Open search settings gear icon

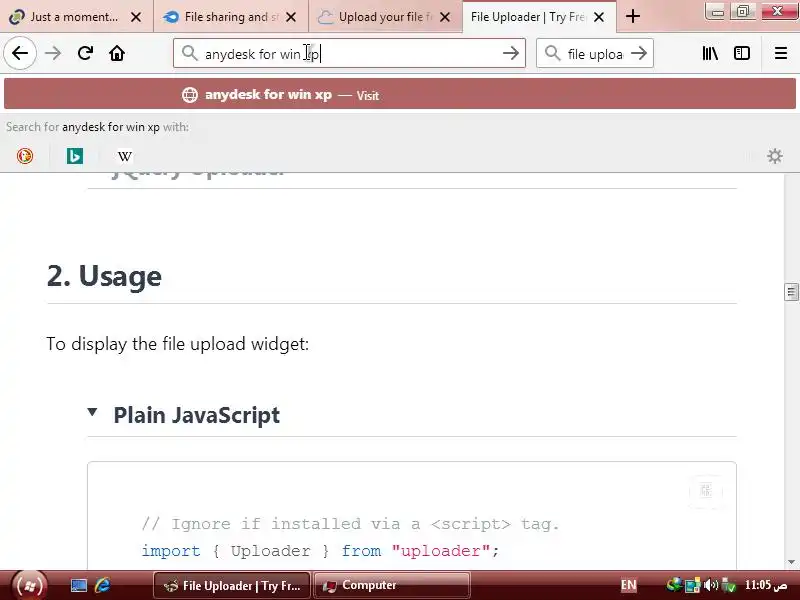pos(774,156)
